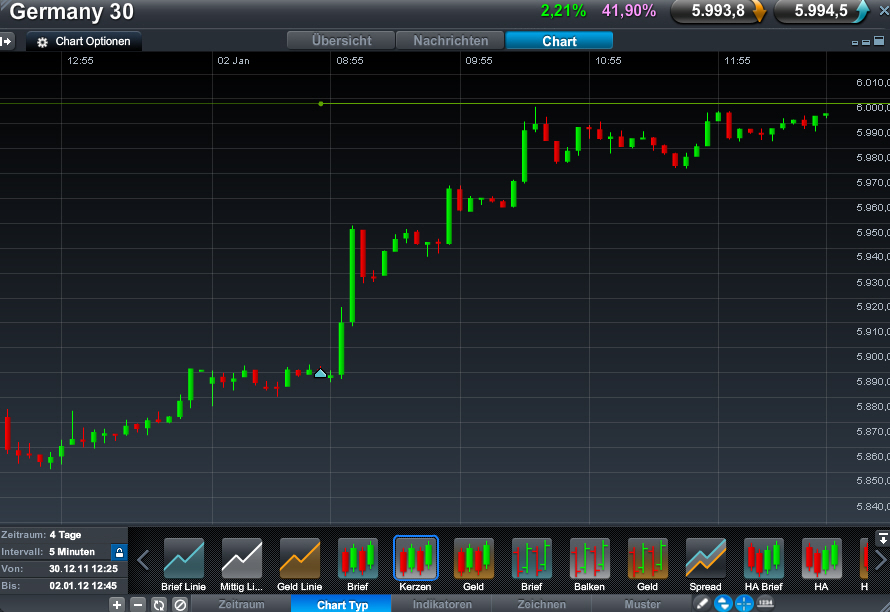890x612 pixels.
Task: Click the refresh chart icon
Action: (159, 605)
